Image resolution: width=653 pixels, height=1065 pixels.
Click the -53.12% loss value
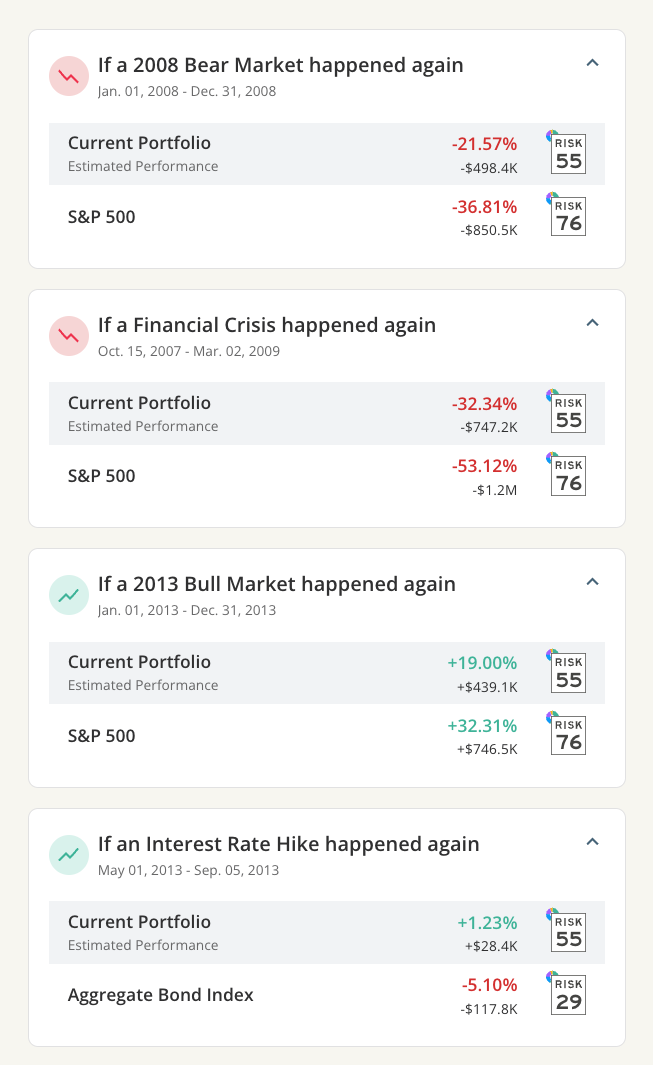pos(484,465)
